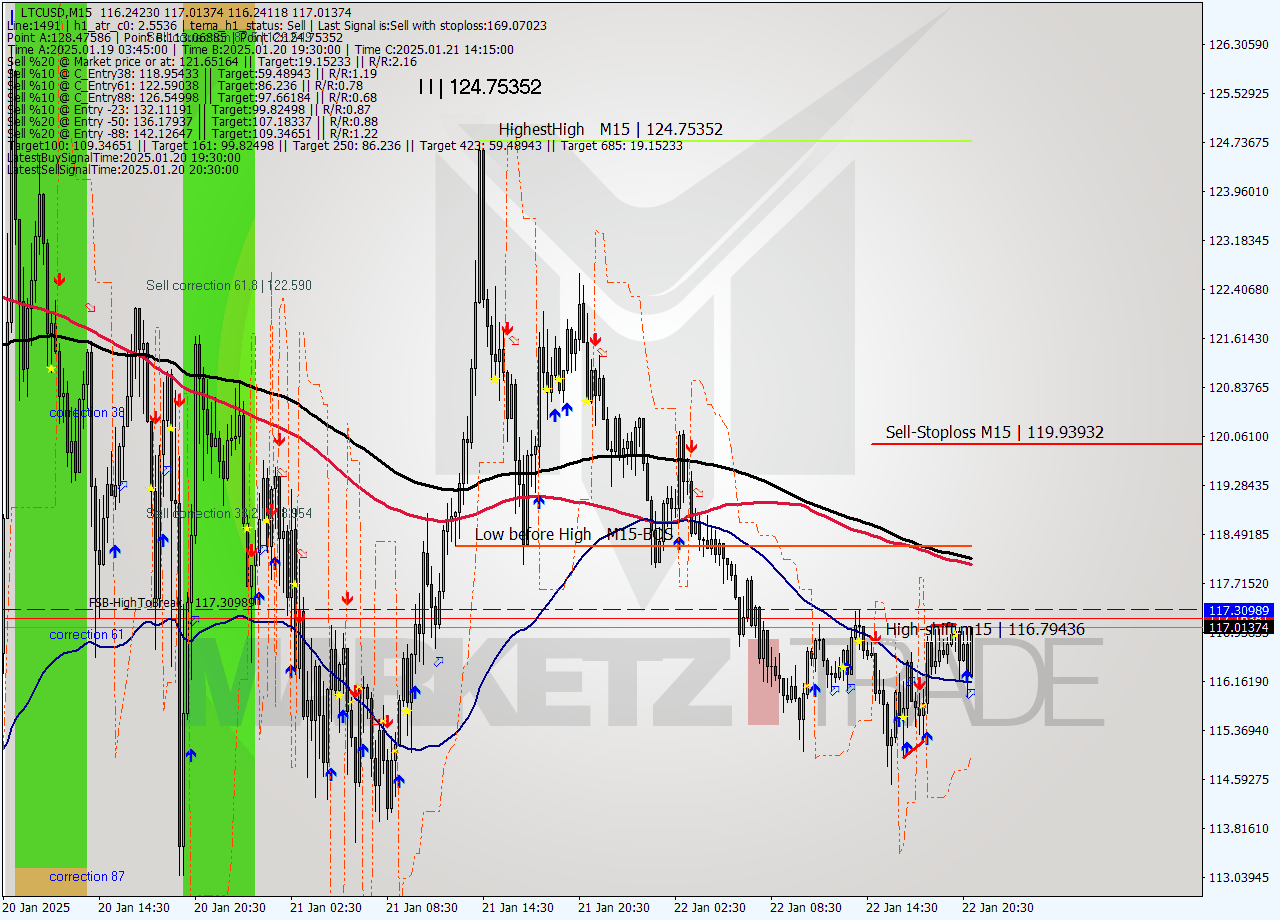This screenshot has height=920, width=1280.
Task: Click the 22 Jan 08:30 time axis label
Action: pyautogui.click(x=806, y=908)
